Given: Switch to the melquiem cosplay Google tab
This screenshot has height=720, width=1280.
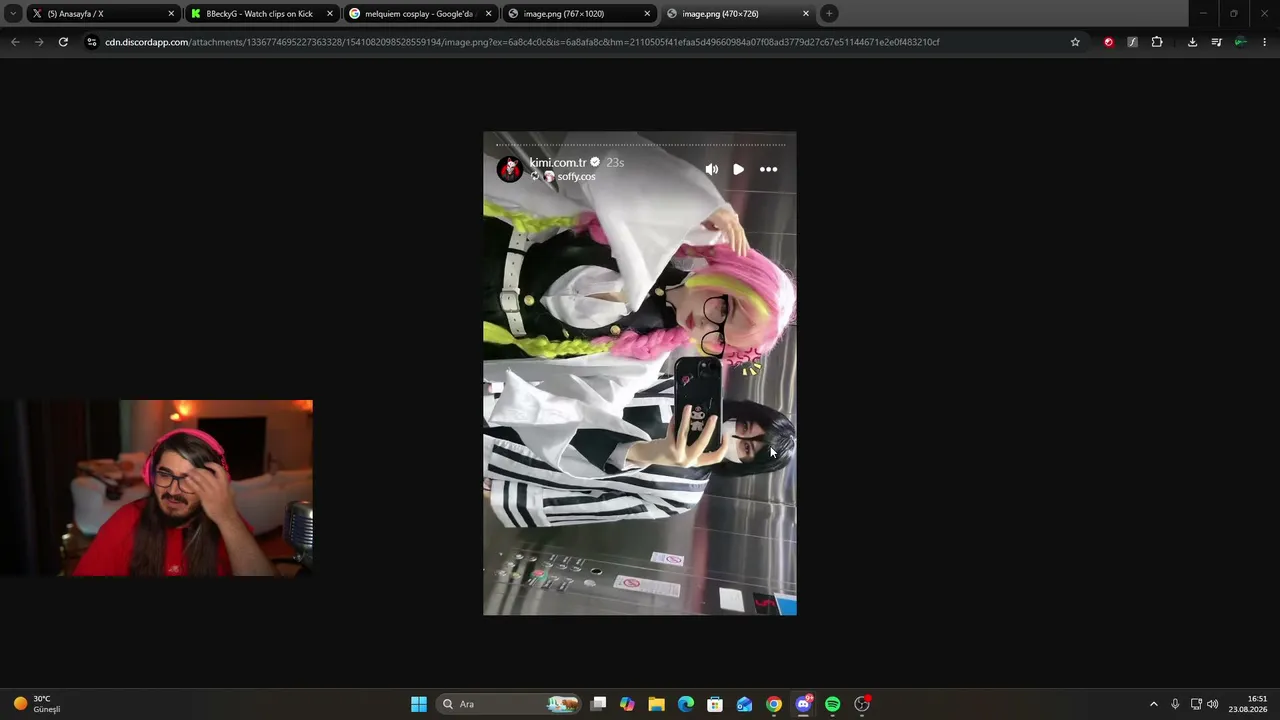Looking at the screenshot, I should click(421, 14).
